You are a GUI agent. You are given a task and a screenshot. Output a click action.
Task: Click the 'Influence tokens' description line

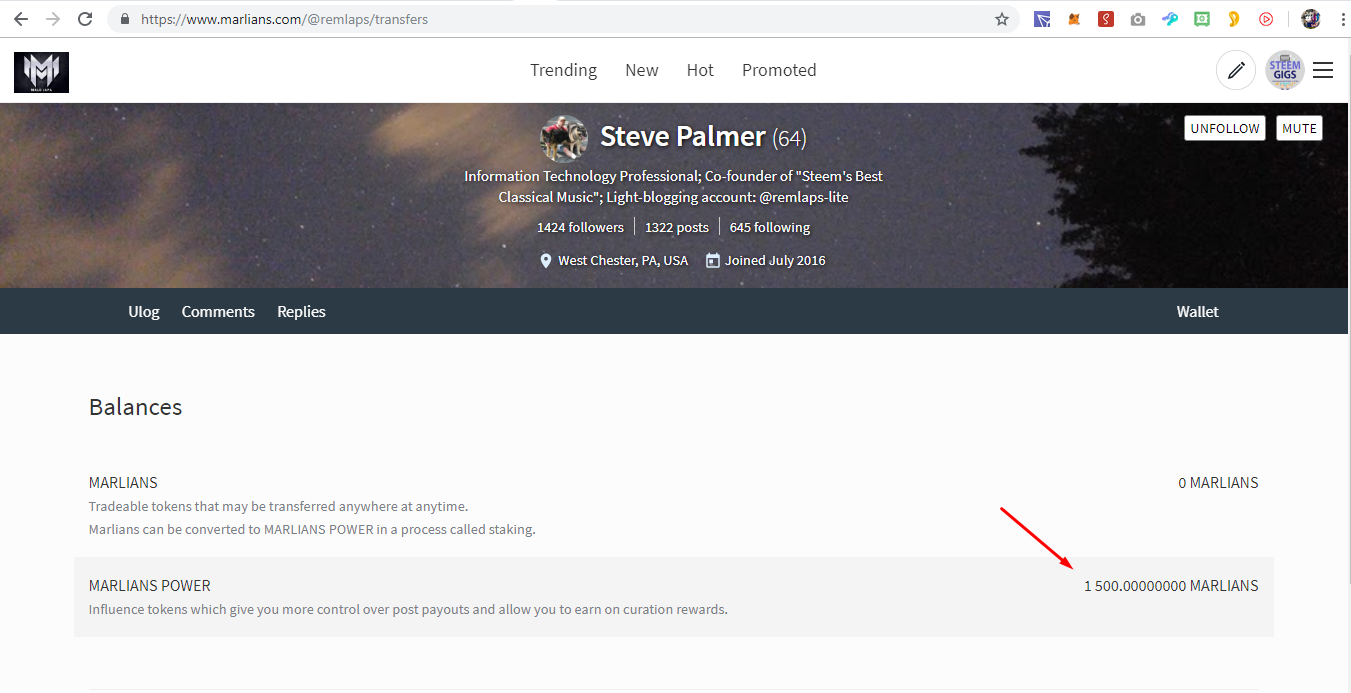click(408, 609)
